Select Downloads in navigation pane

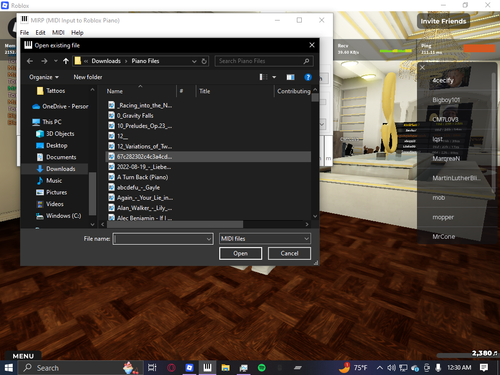(x=55, y=169)
